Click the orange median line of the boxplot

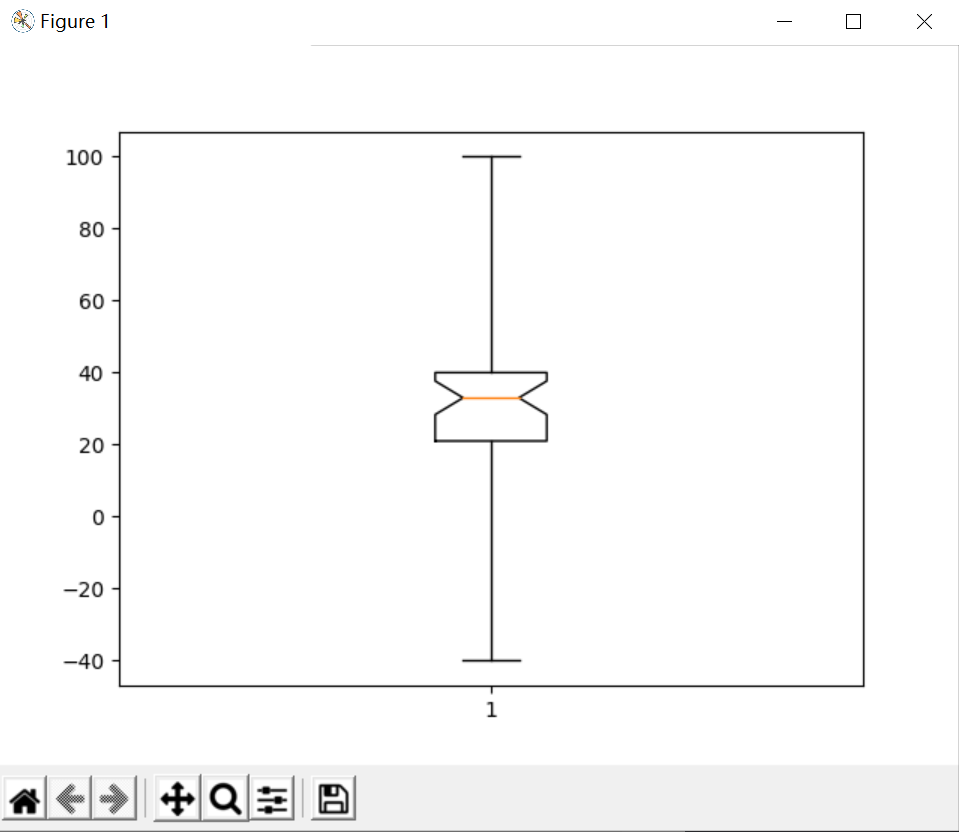491,397
